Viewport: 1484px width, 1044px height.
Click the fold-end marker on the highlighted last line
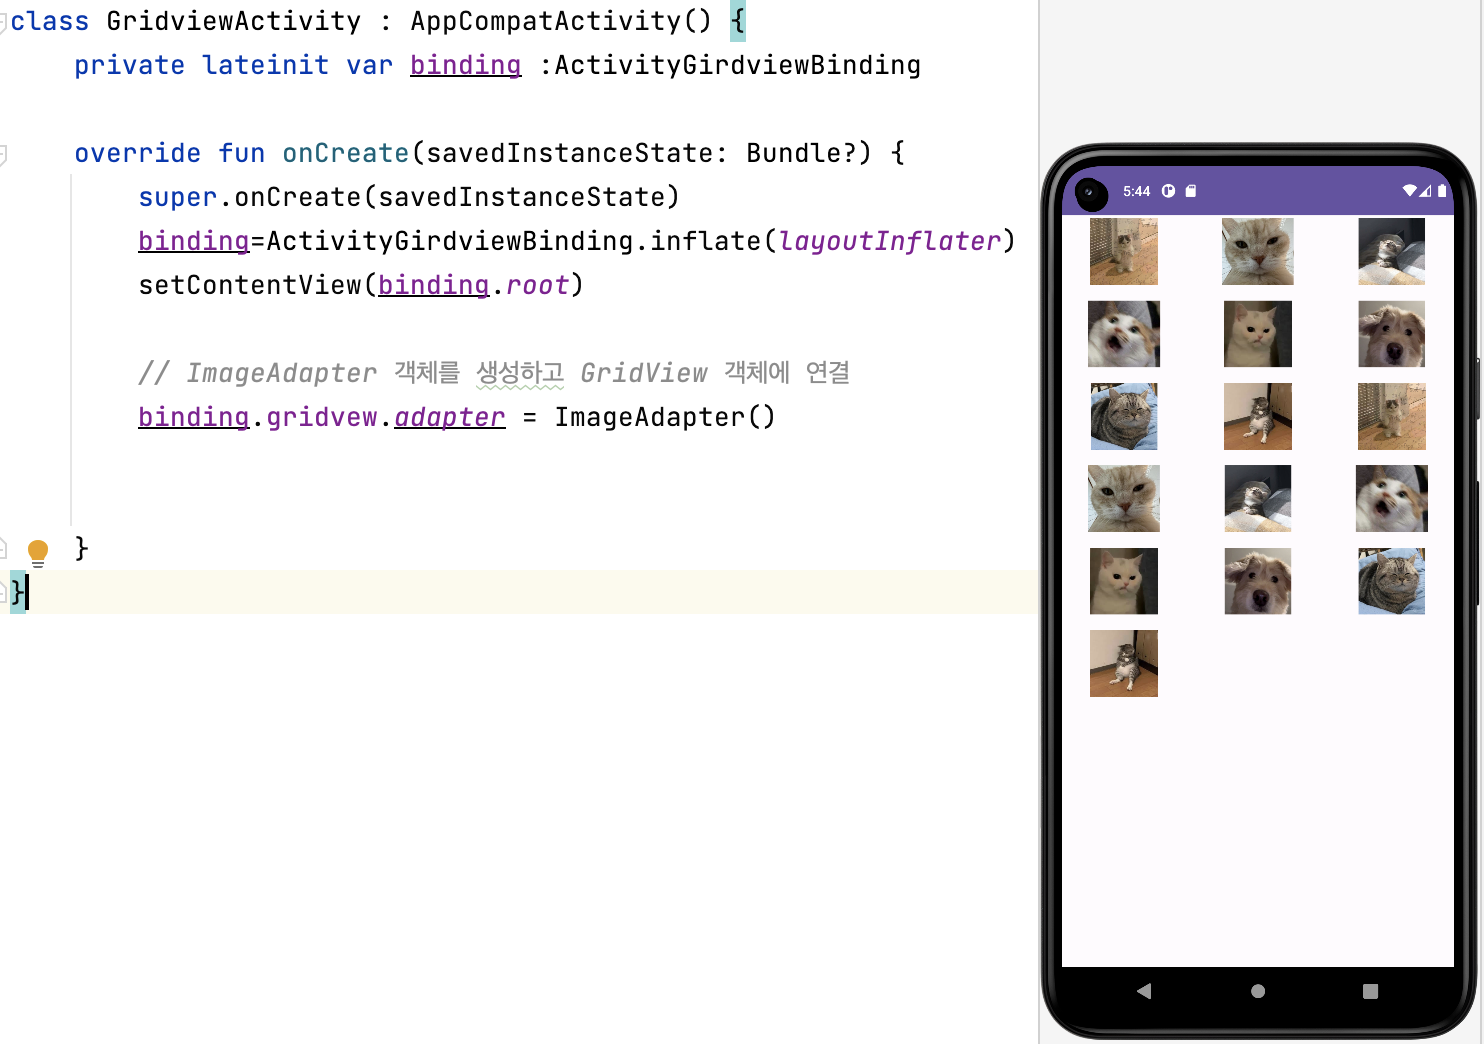3,592
